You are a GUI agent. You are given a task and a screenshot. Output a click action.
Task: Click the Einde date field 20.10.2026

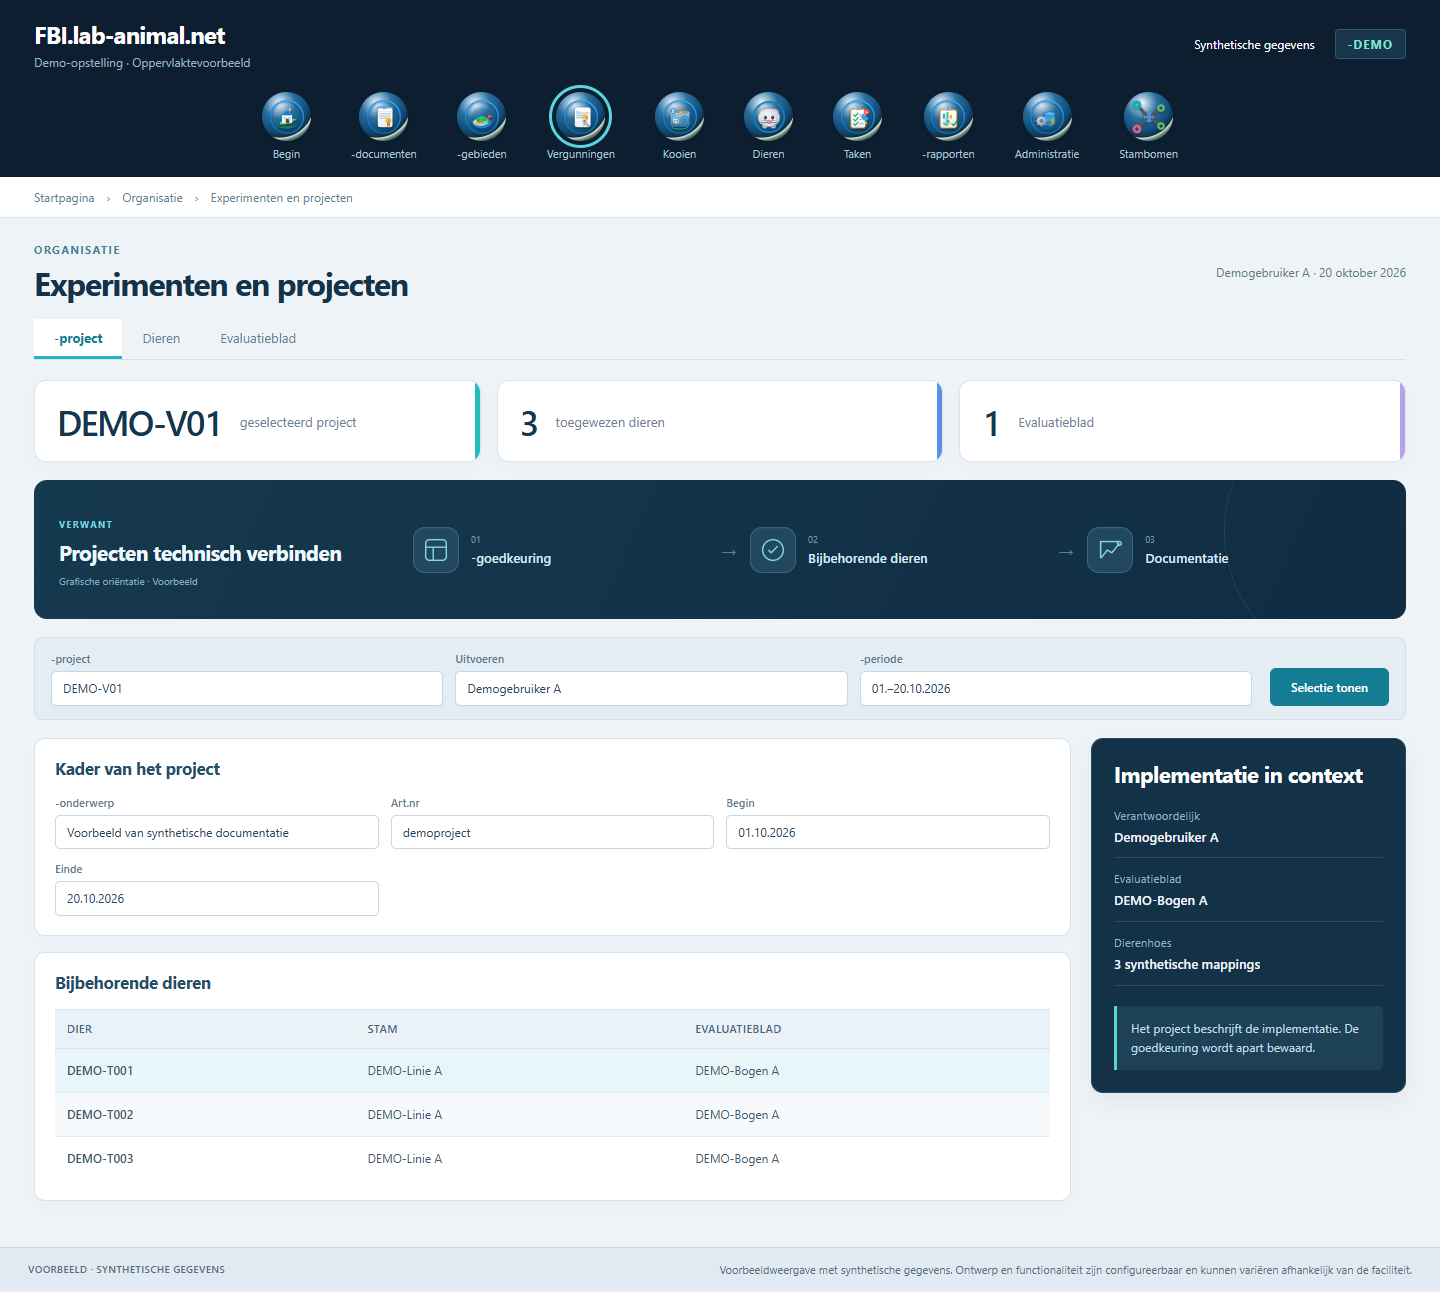(x=217, y=898)
